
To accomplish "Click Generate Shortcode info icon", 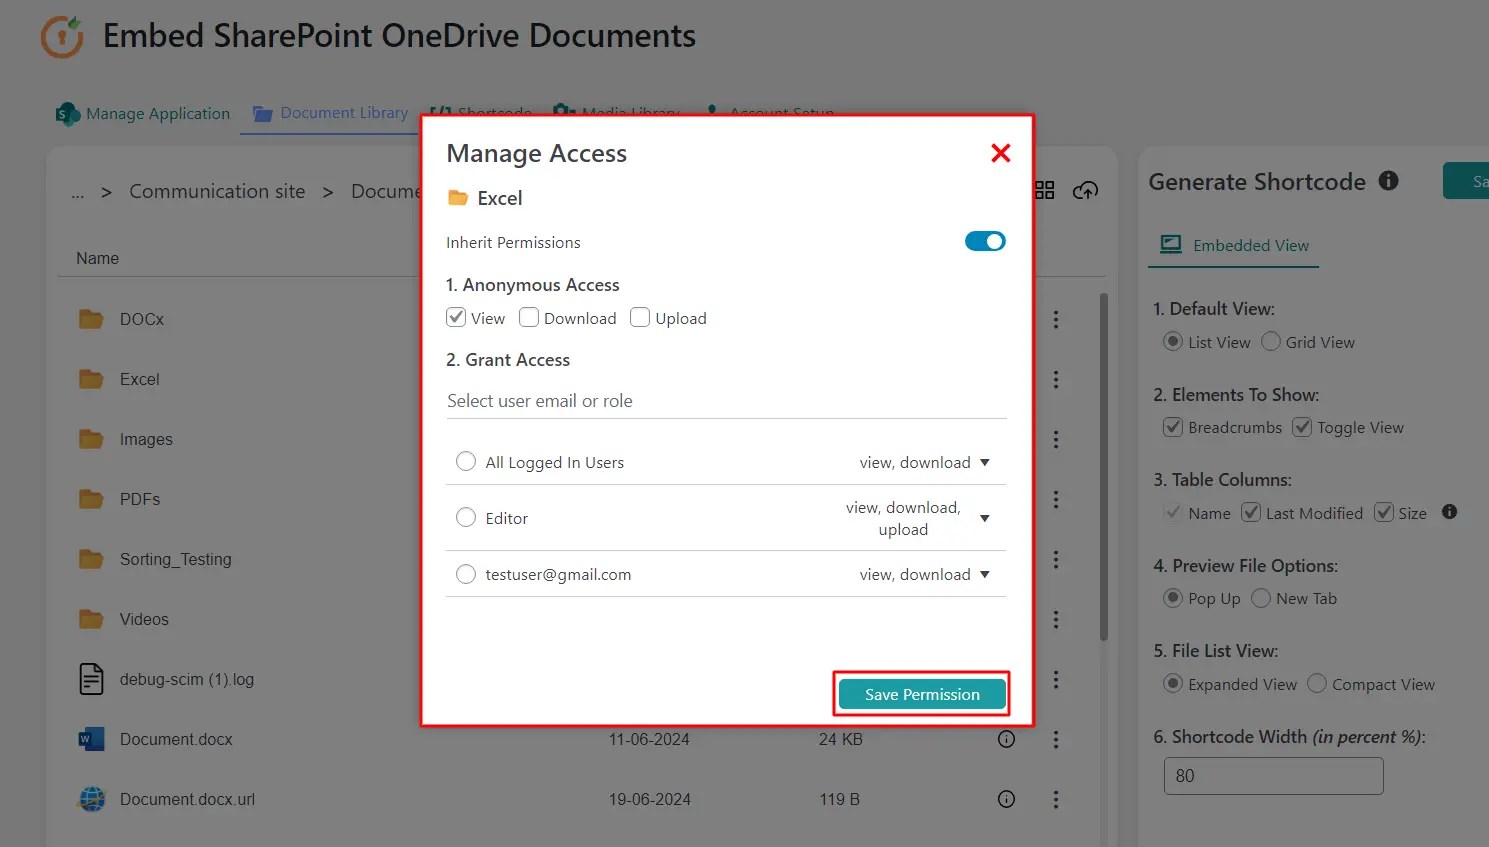I will 1388,180.
